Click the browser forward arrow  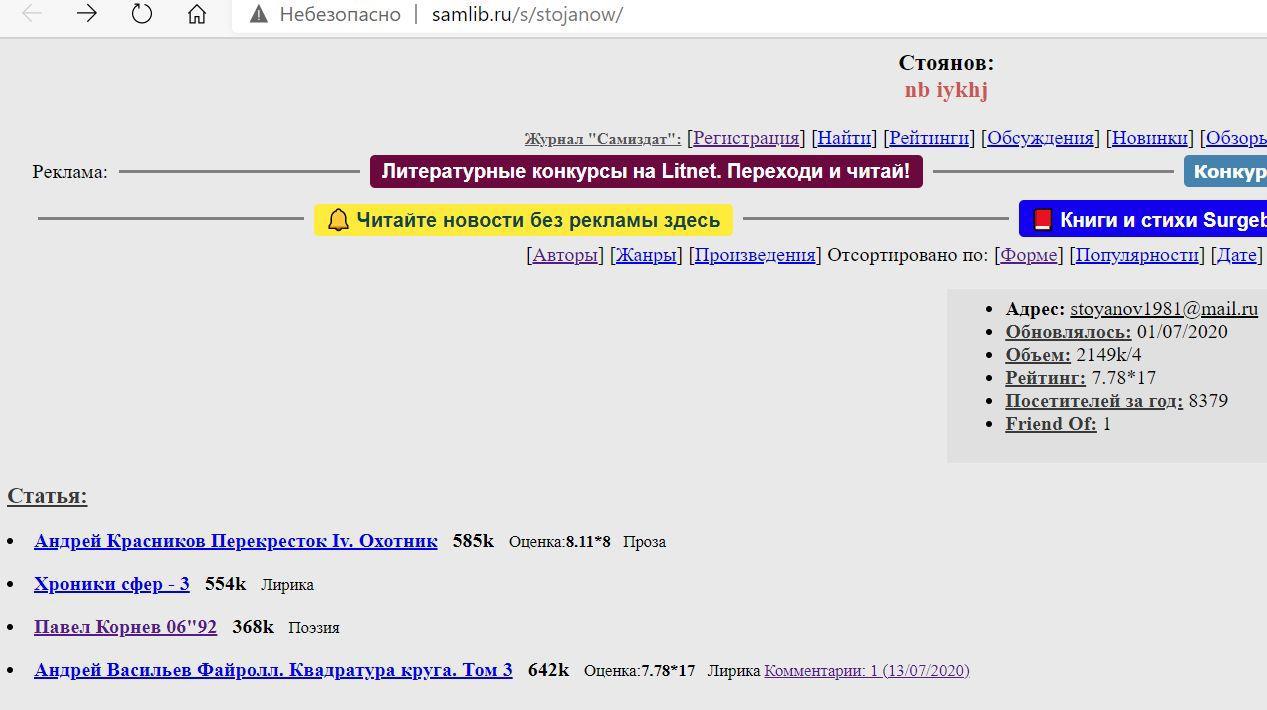[x=87, y=14]
